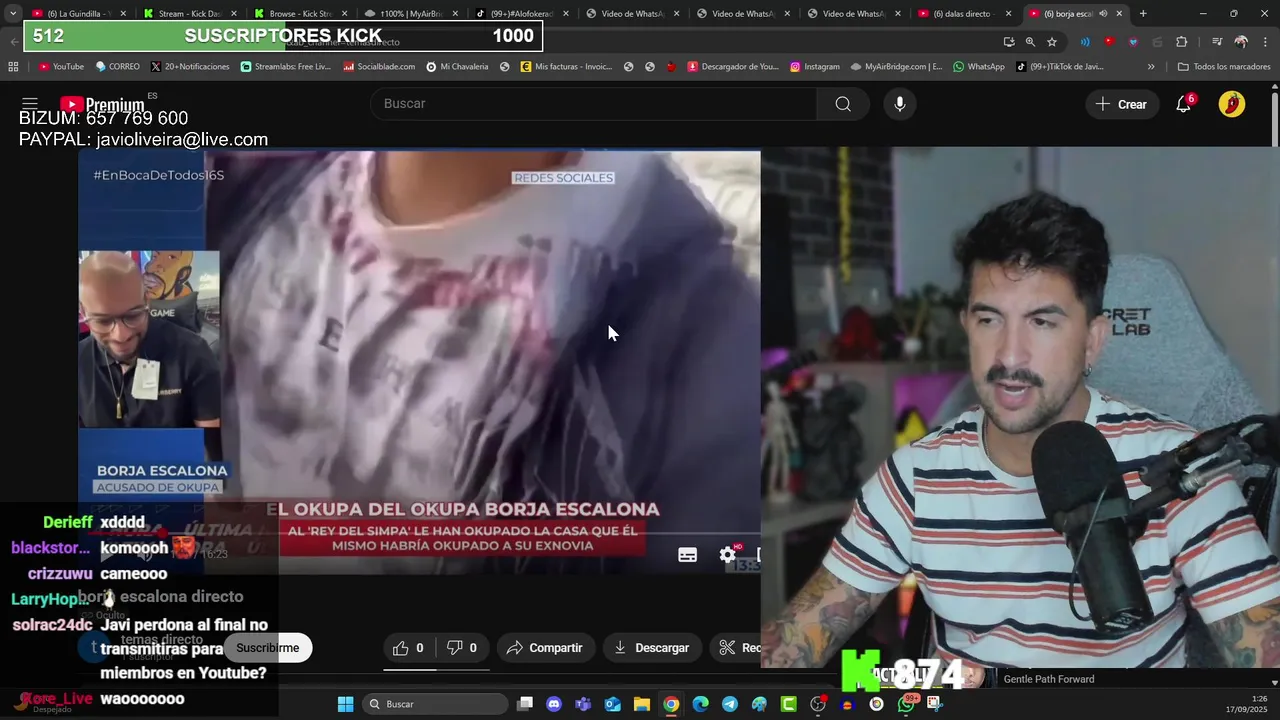Click the Crear button
The width and height of the screenshot is (1280, 720).
click(1121, 104)
